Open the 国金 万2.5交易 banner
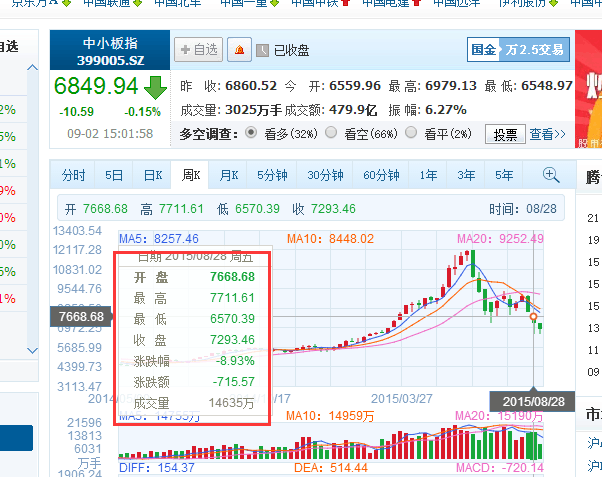Screen dimensions: 602x477 518,50
